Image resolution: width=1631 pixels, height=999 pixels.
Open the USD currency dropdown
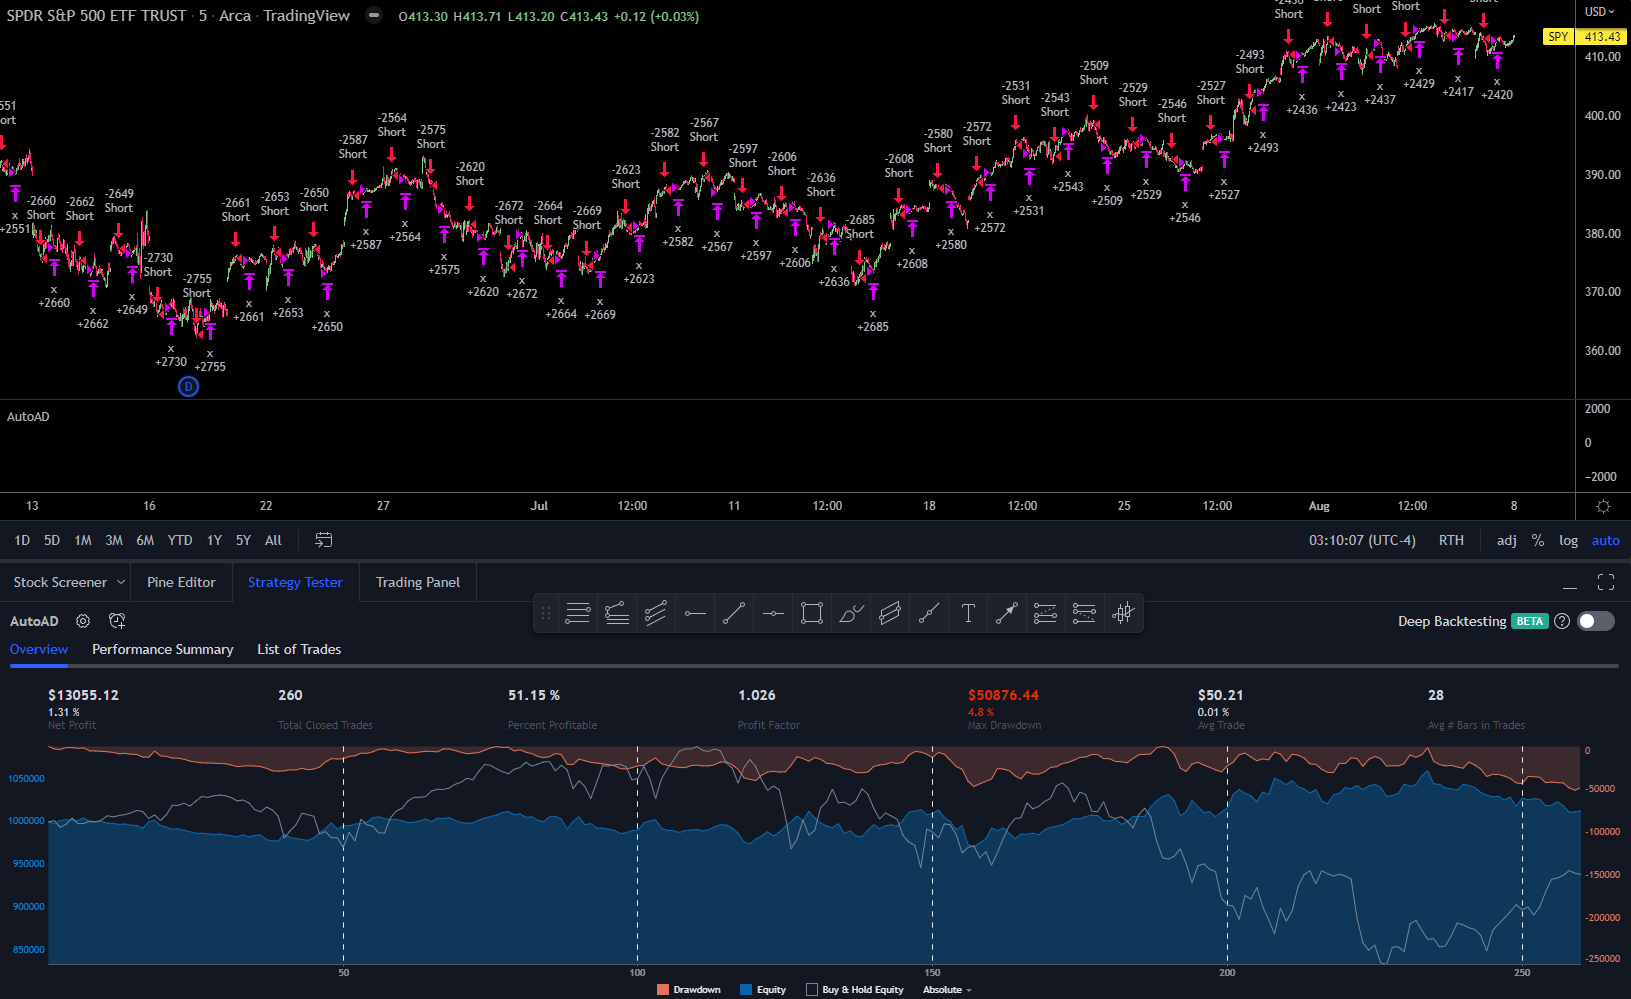point(1600,12)
